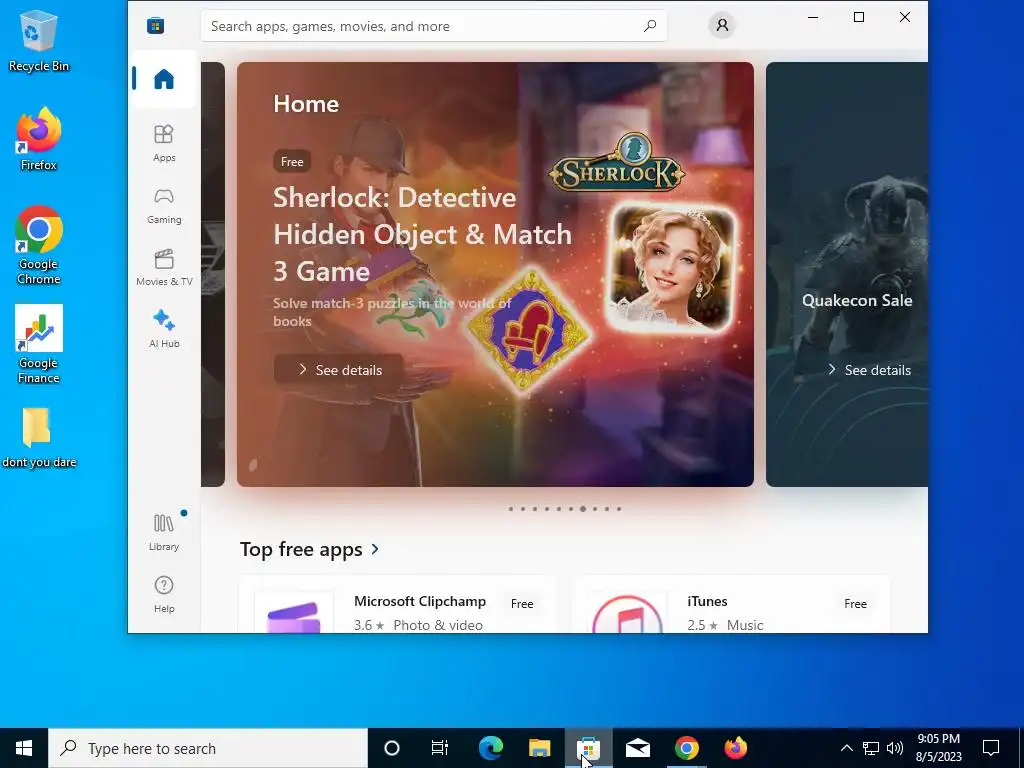Open the clock and date flyout
The image size is (1024, 768).
(x=938, y=748)
